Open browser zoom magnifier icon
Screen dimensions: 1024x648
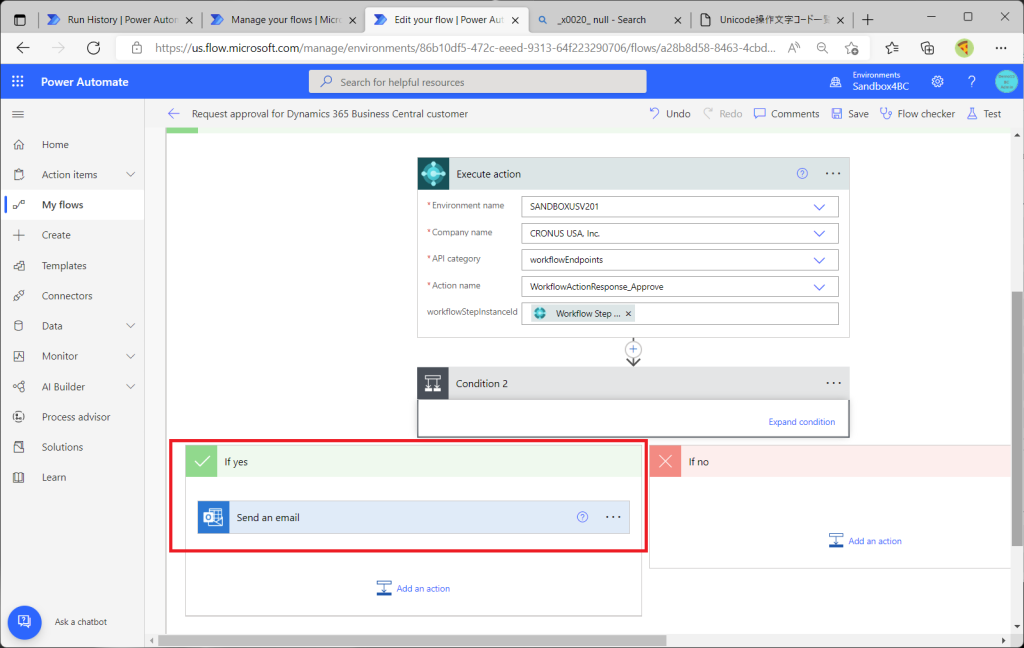(822, 48)
